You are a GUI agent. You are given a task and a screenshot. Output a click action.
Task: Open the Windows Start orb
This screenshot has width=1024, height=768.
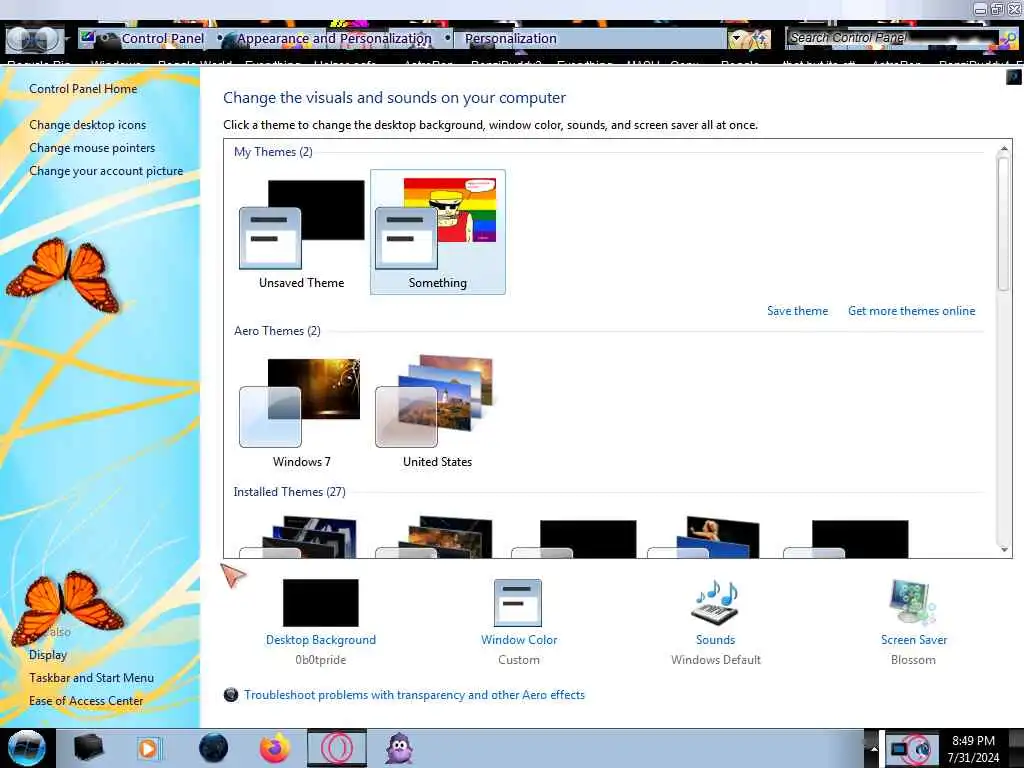pos(27,748)
